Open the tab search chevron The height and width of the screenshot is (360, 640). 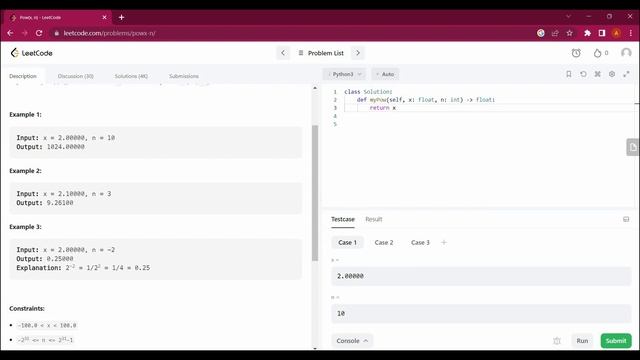point(568,17)
